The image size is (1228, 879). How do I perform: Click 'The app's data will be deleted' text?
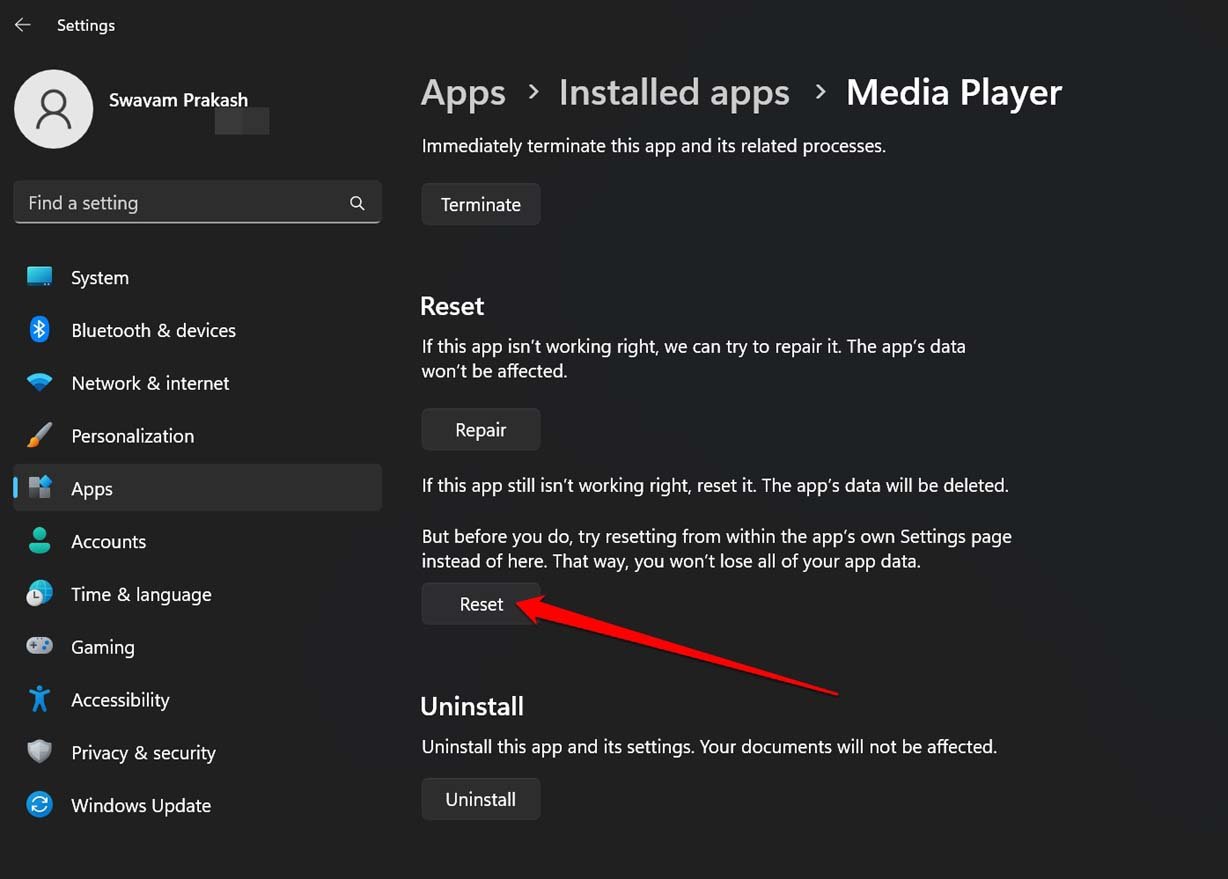885,486
